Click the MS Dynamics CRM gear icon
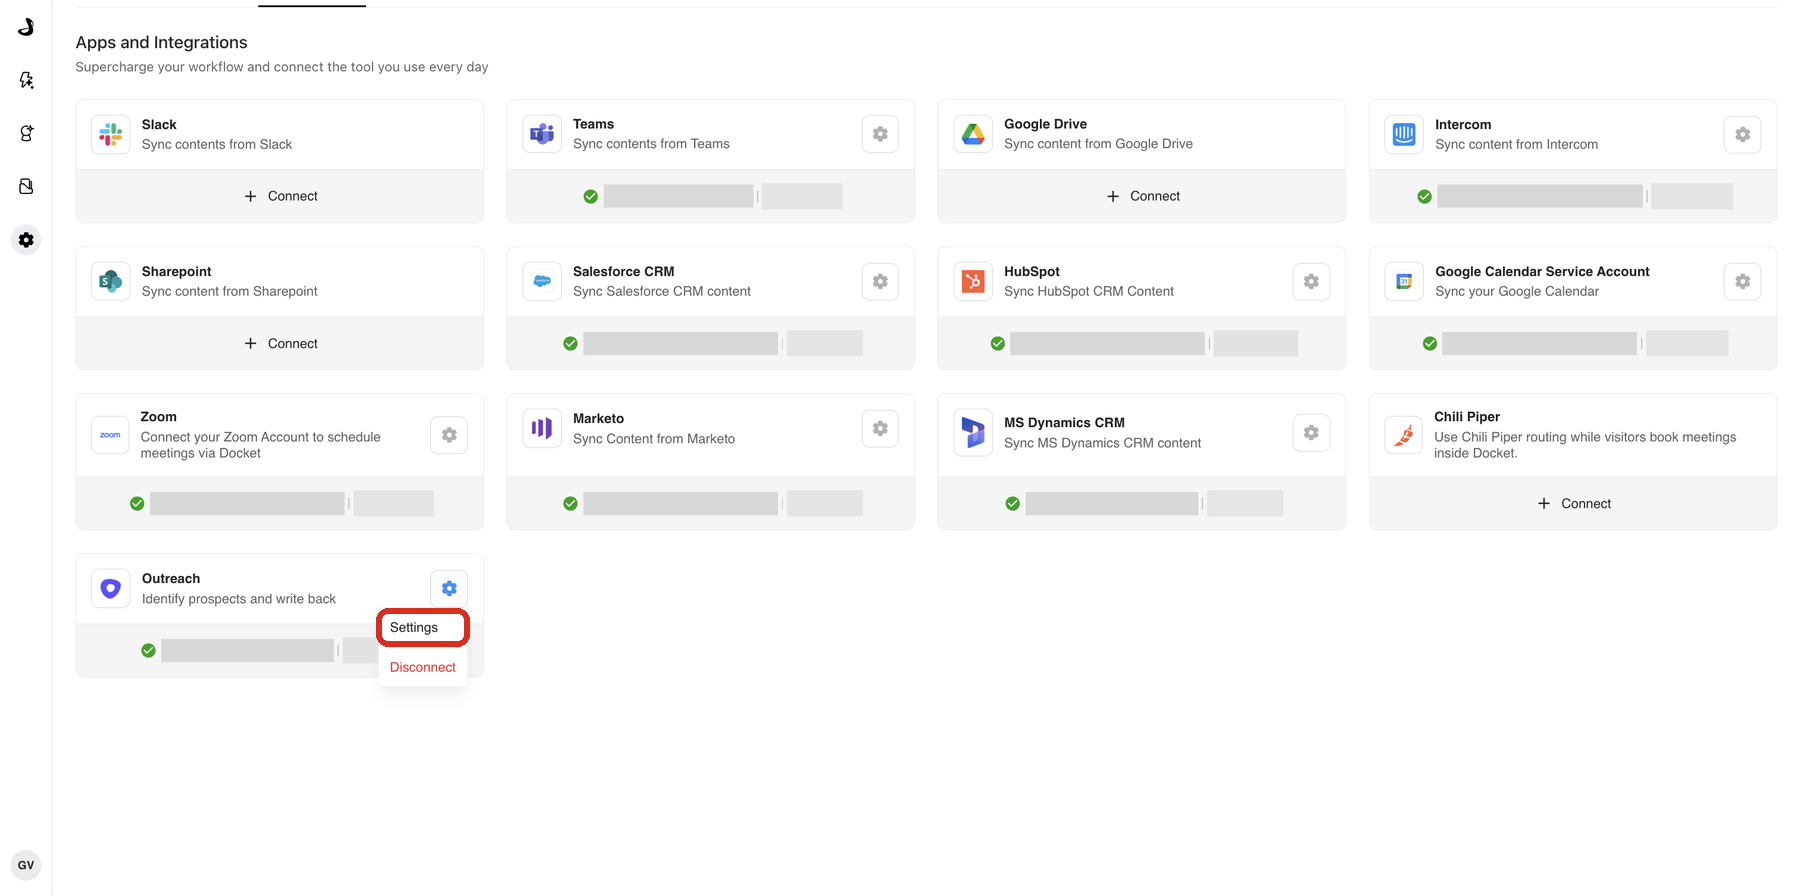This screenshot has width=1800, height=896. [1311, 432]
